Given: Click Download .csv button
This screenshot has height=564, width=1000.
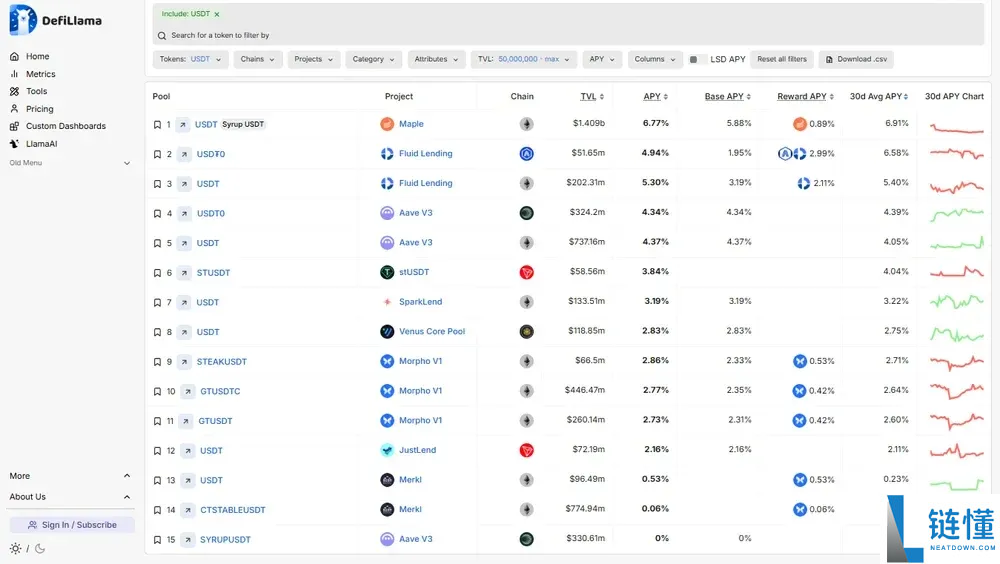Looking at the screenshot, I should [x=857, y=59].
